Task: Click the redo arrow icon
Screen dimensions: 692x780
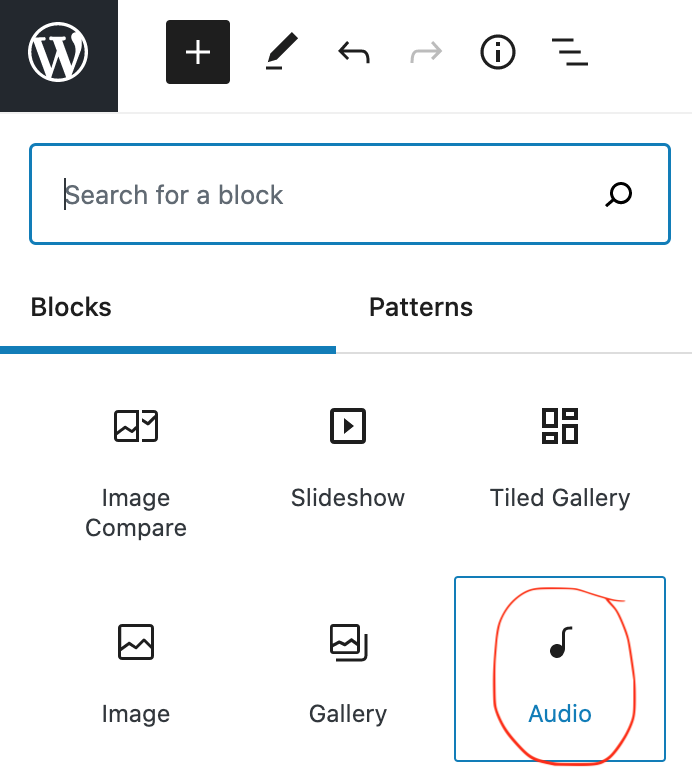Action: click(x=426, y=52)
